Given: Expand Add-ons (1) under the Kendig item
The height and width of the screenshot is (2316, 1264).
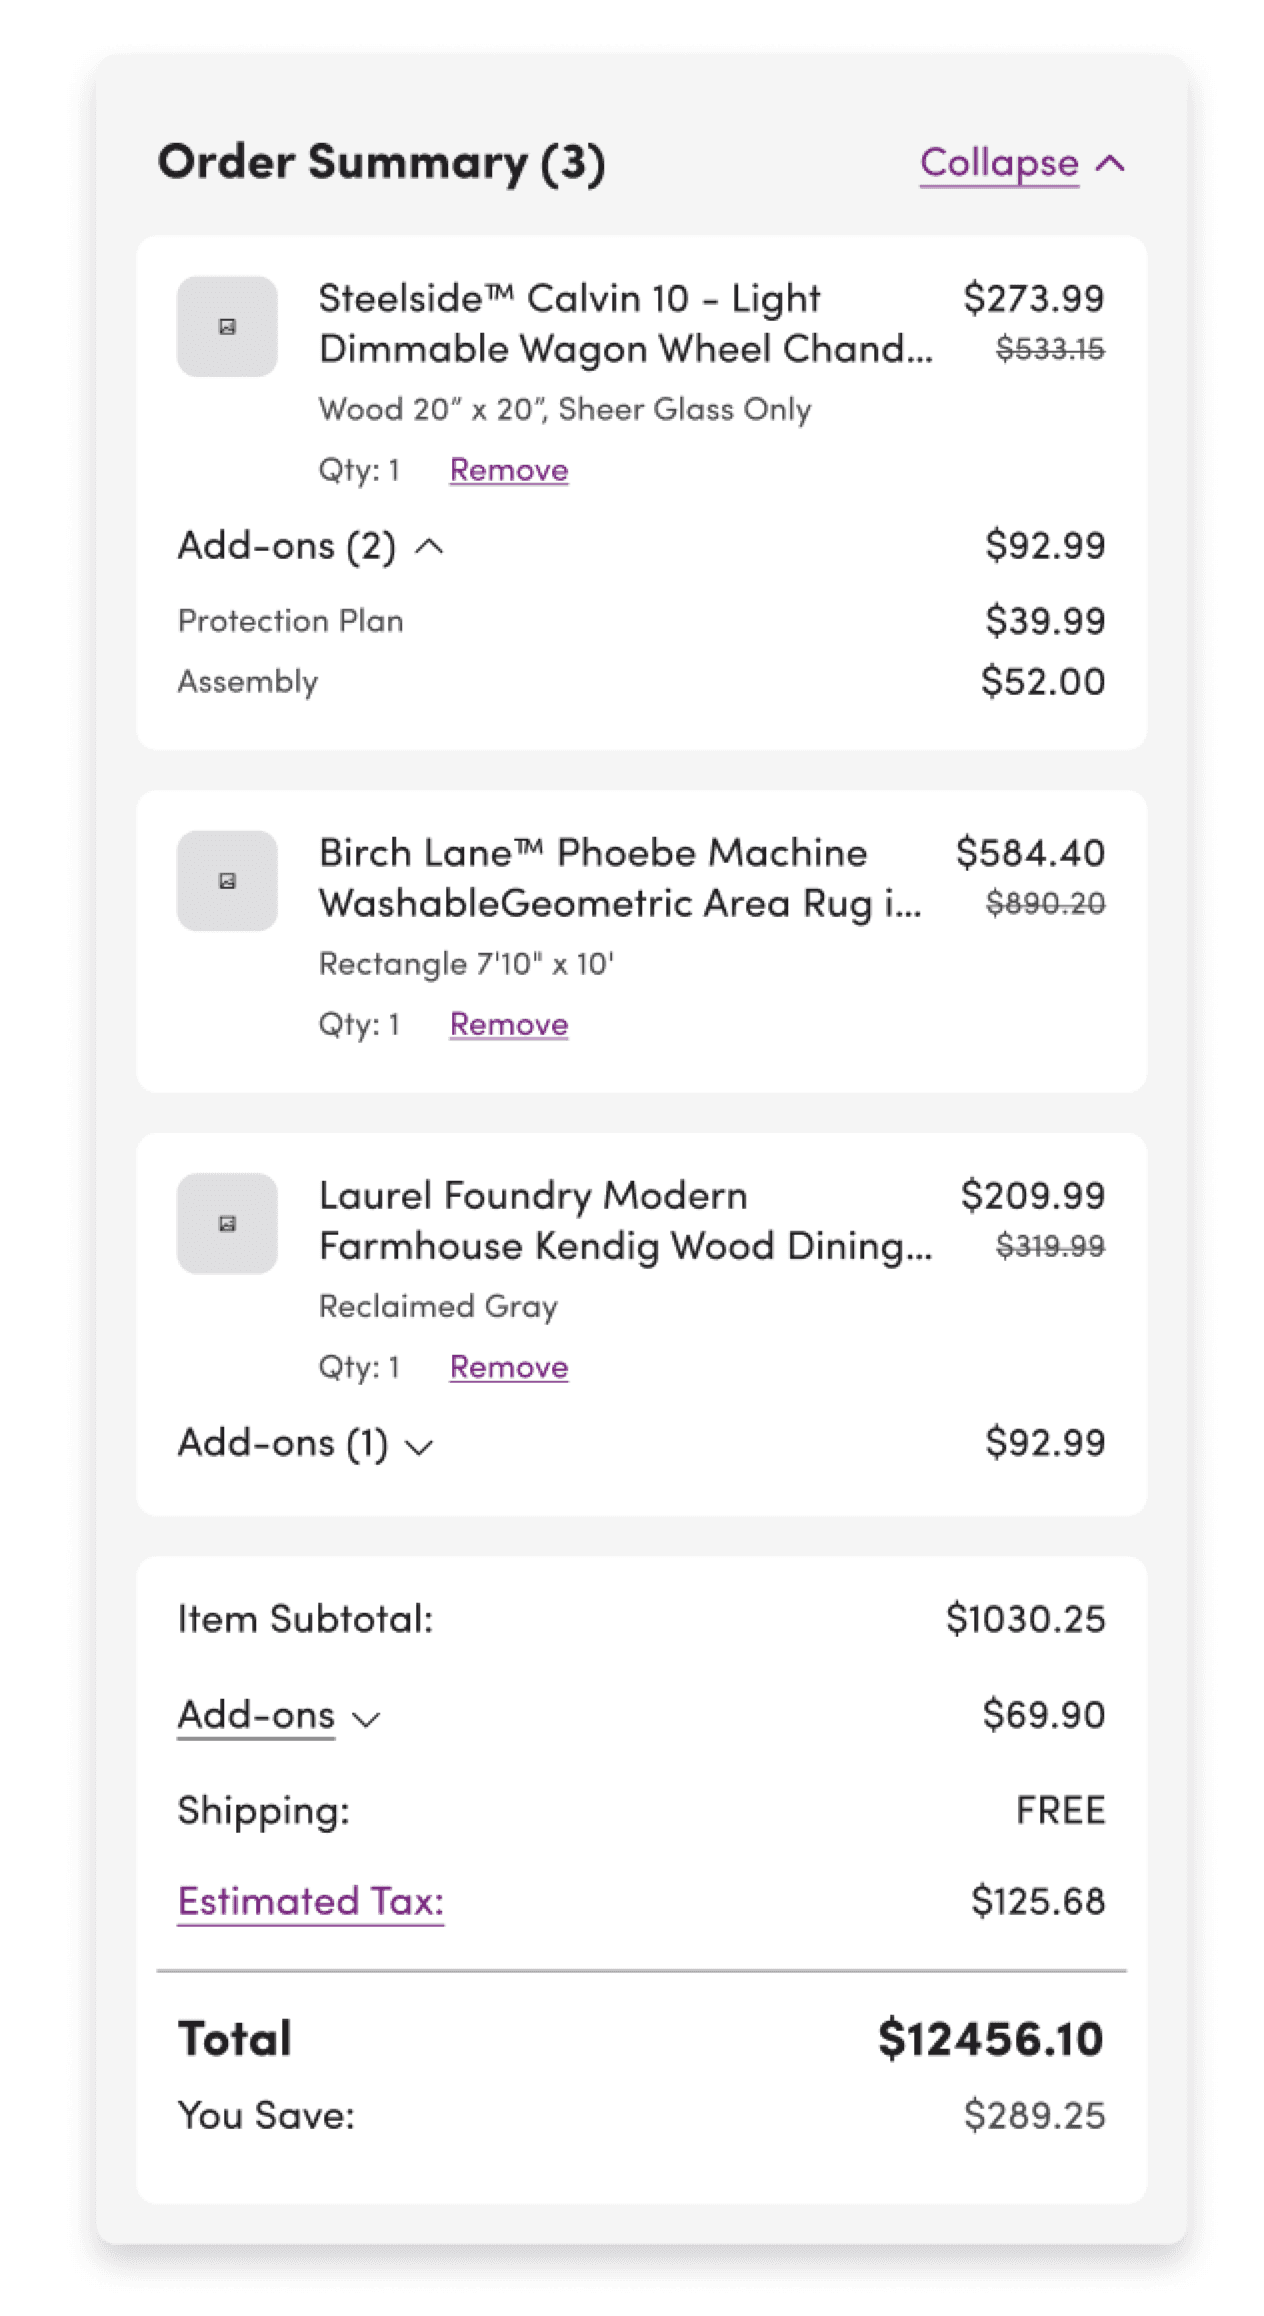Looking at the screenshot, I should 305,1443.
